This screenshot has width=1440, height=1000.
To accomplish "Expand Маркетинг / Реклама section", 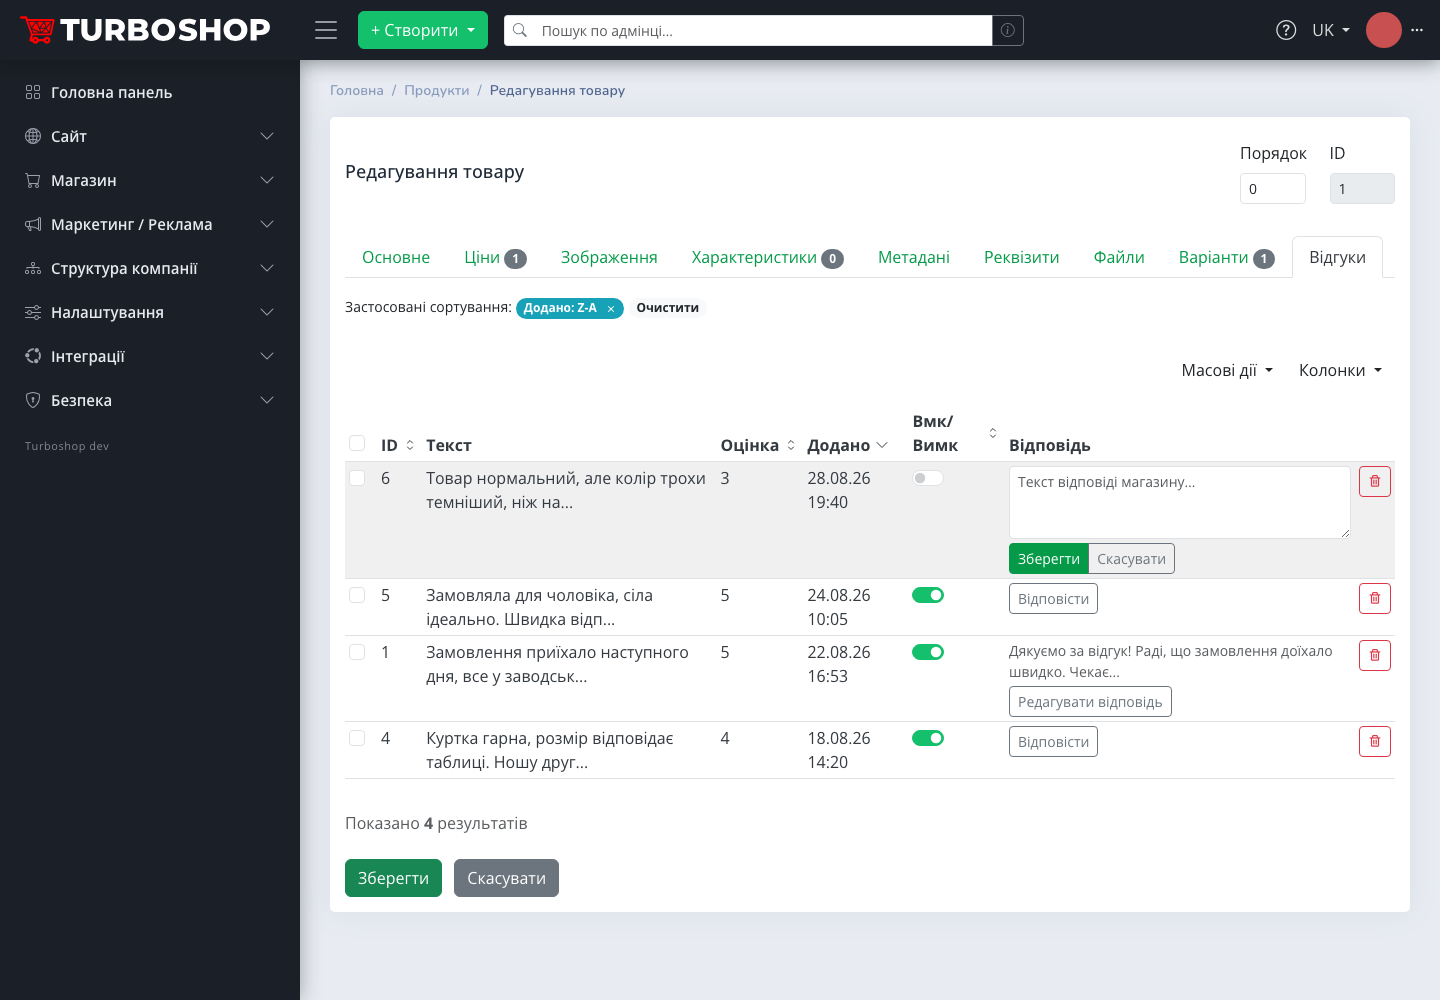I will pos(267,224).
